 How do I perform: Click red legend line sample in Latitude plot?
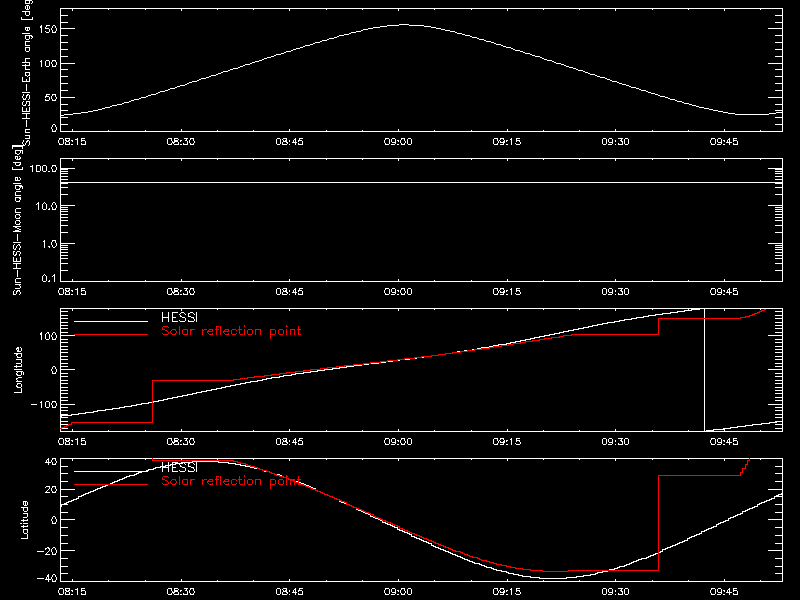click(x=111, y=485)
